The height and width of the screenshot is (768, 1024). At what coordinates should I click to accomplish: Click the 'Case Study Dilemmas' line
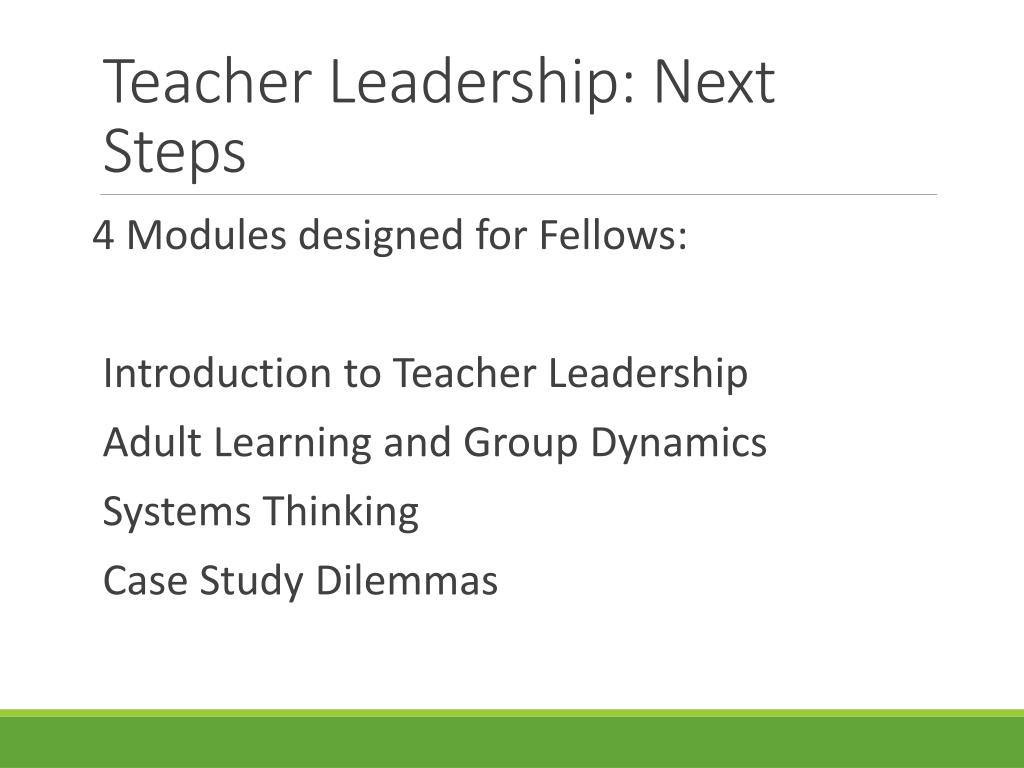click(300, 581)
